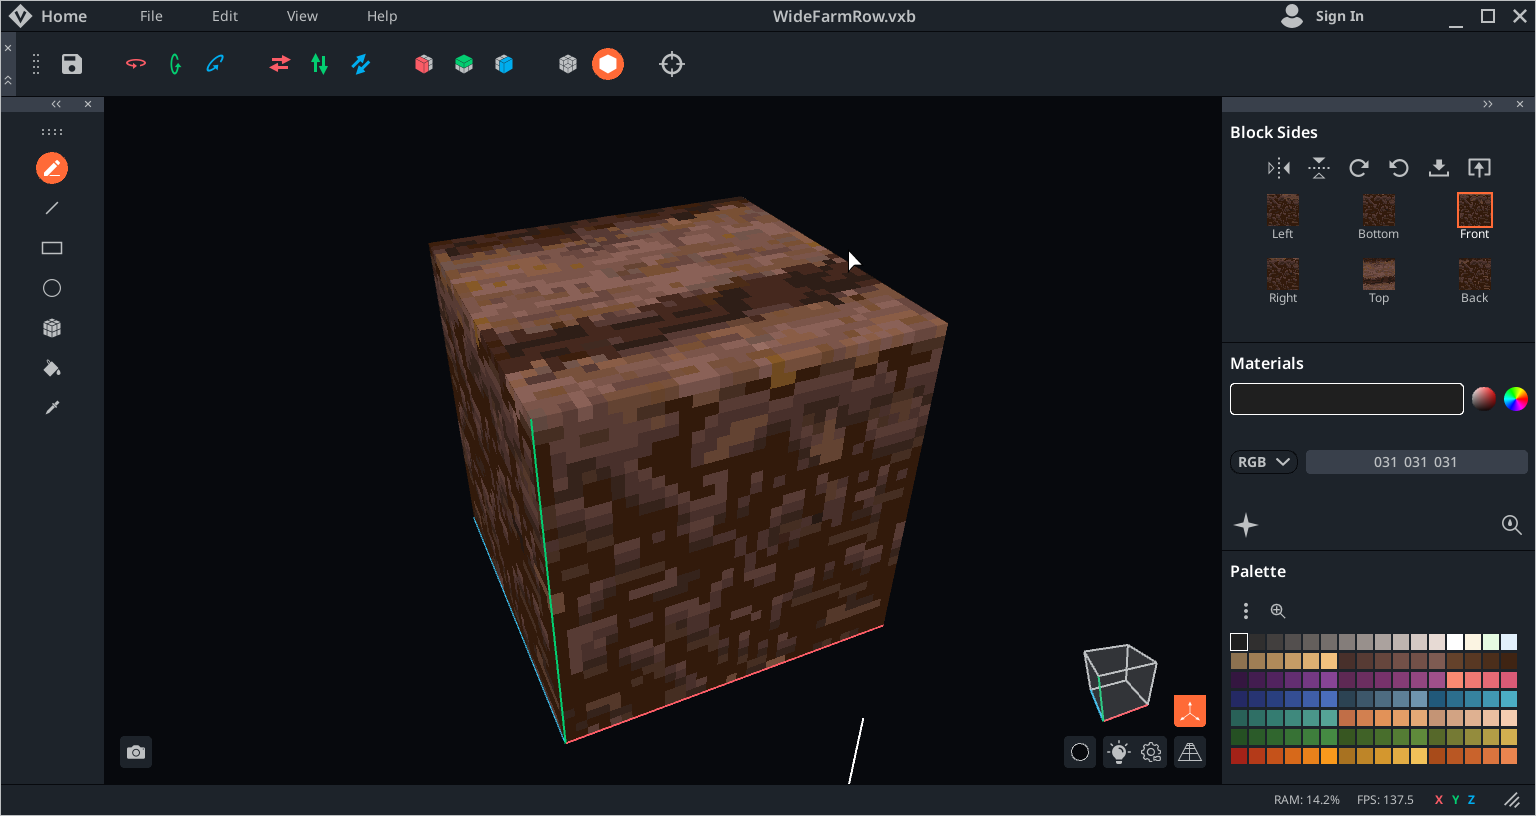
Task: Save the file with floppy disk icon
Action: (72, 64)
